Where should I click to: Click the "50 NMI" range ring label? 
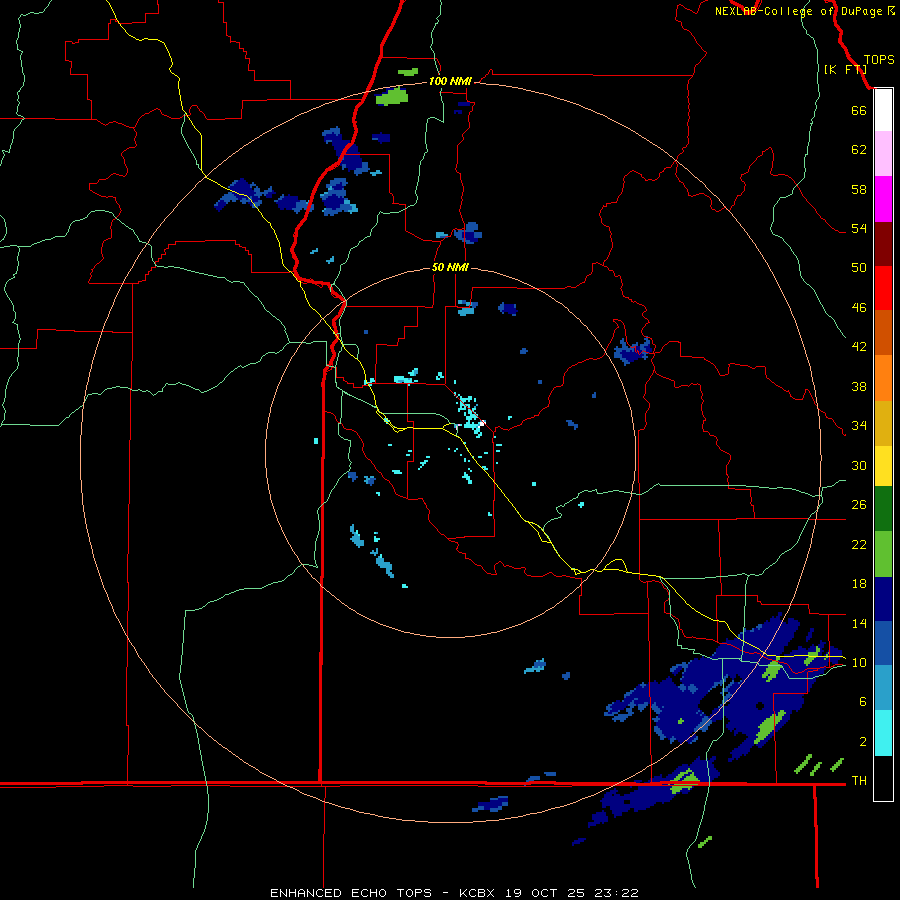450,267
